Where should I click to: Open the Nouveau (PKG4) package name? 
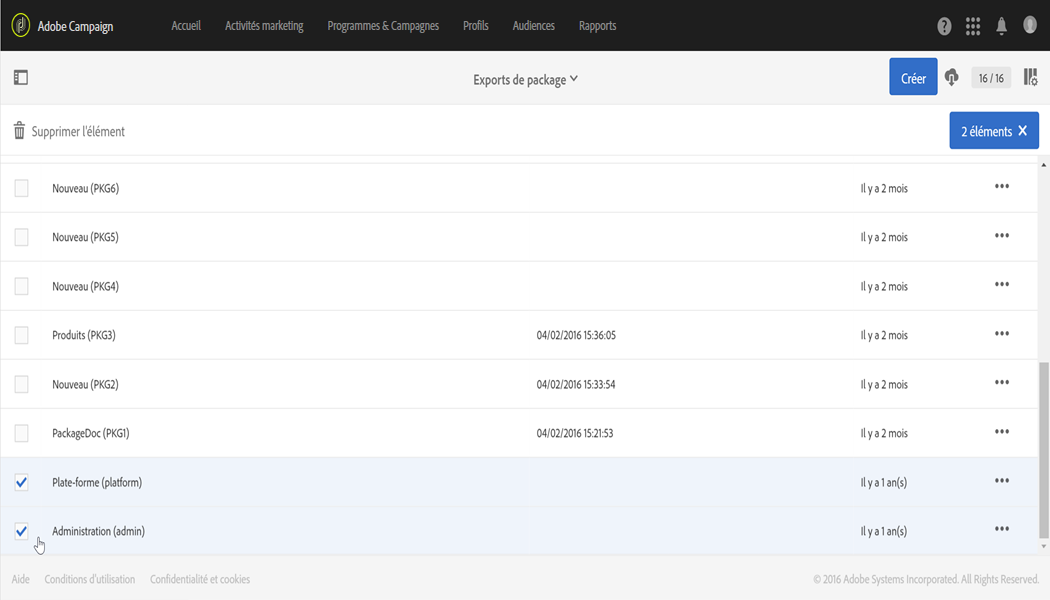pos(85,287)
